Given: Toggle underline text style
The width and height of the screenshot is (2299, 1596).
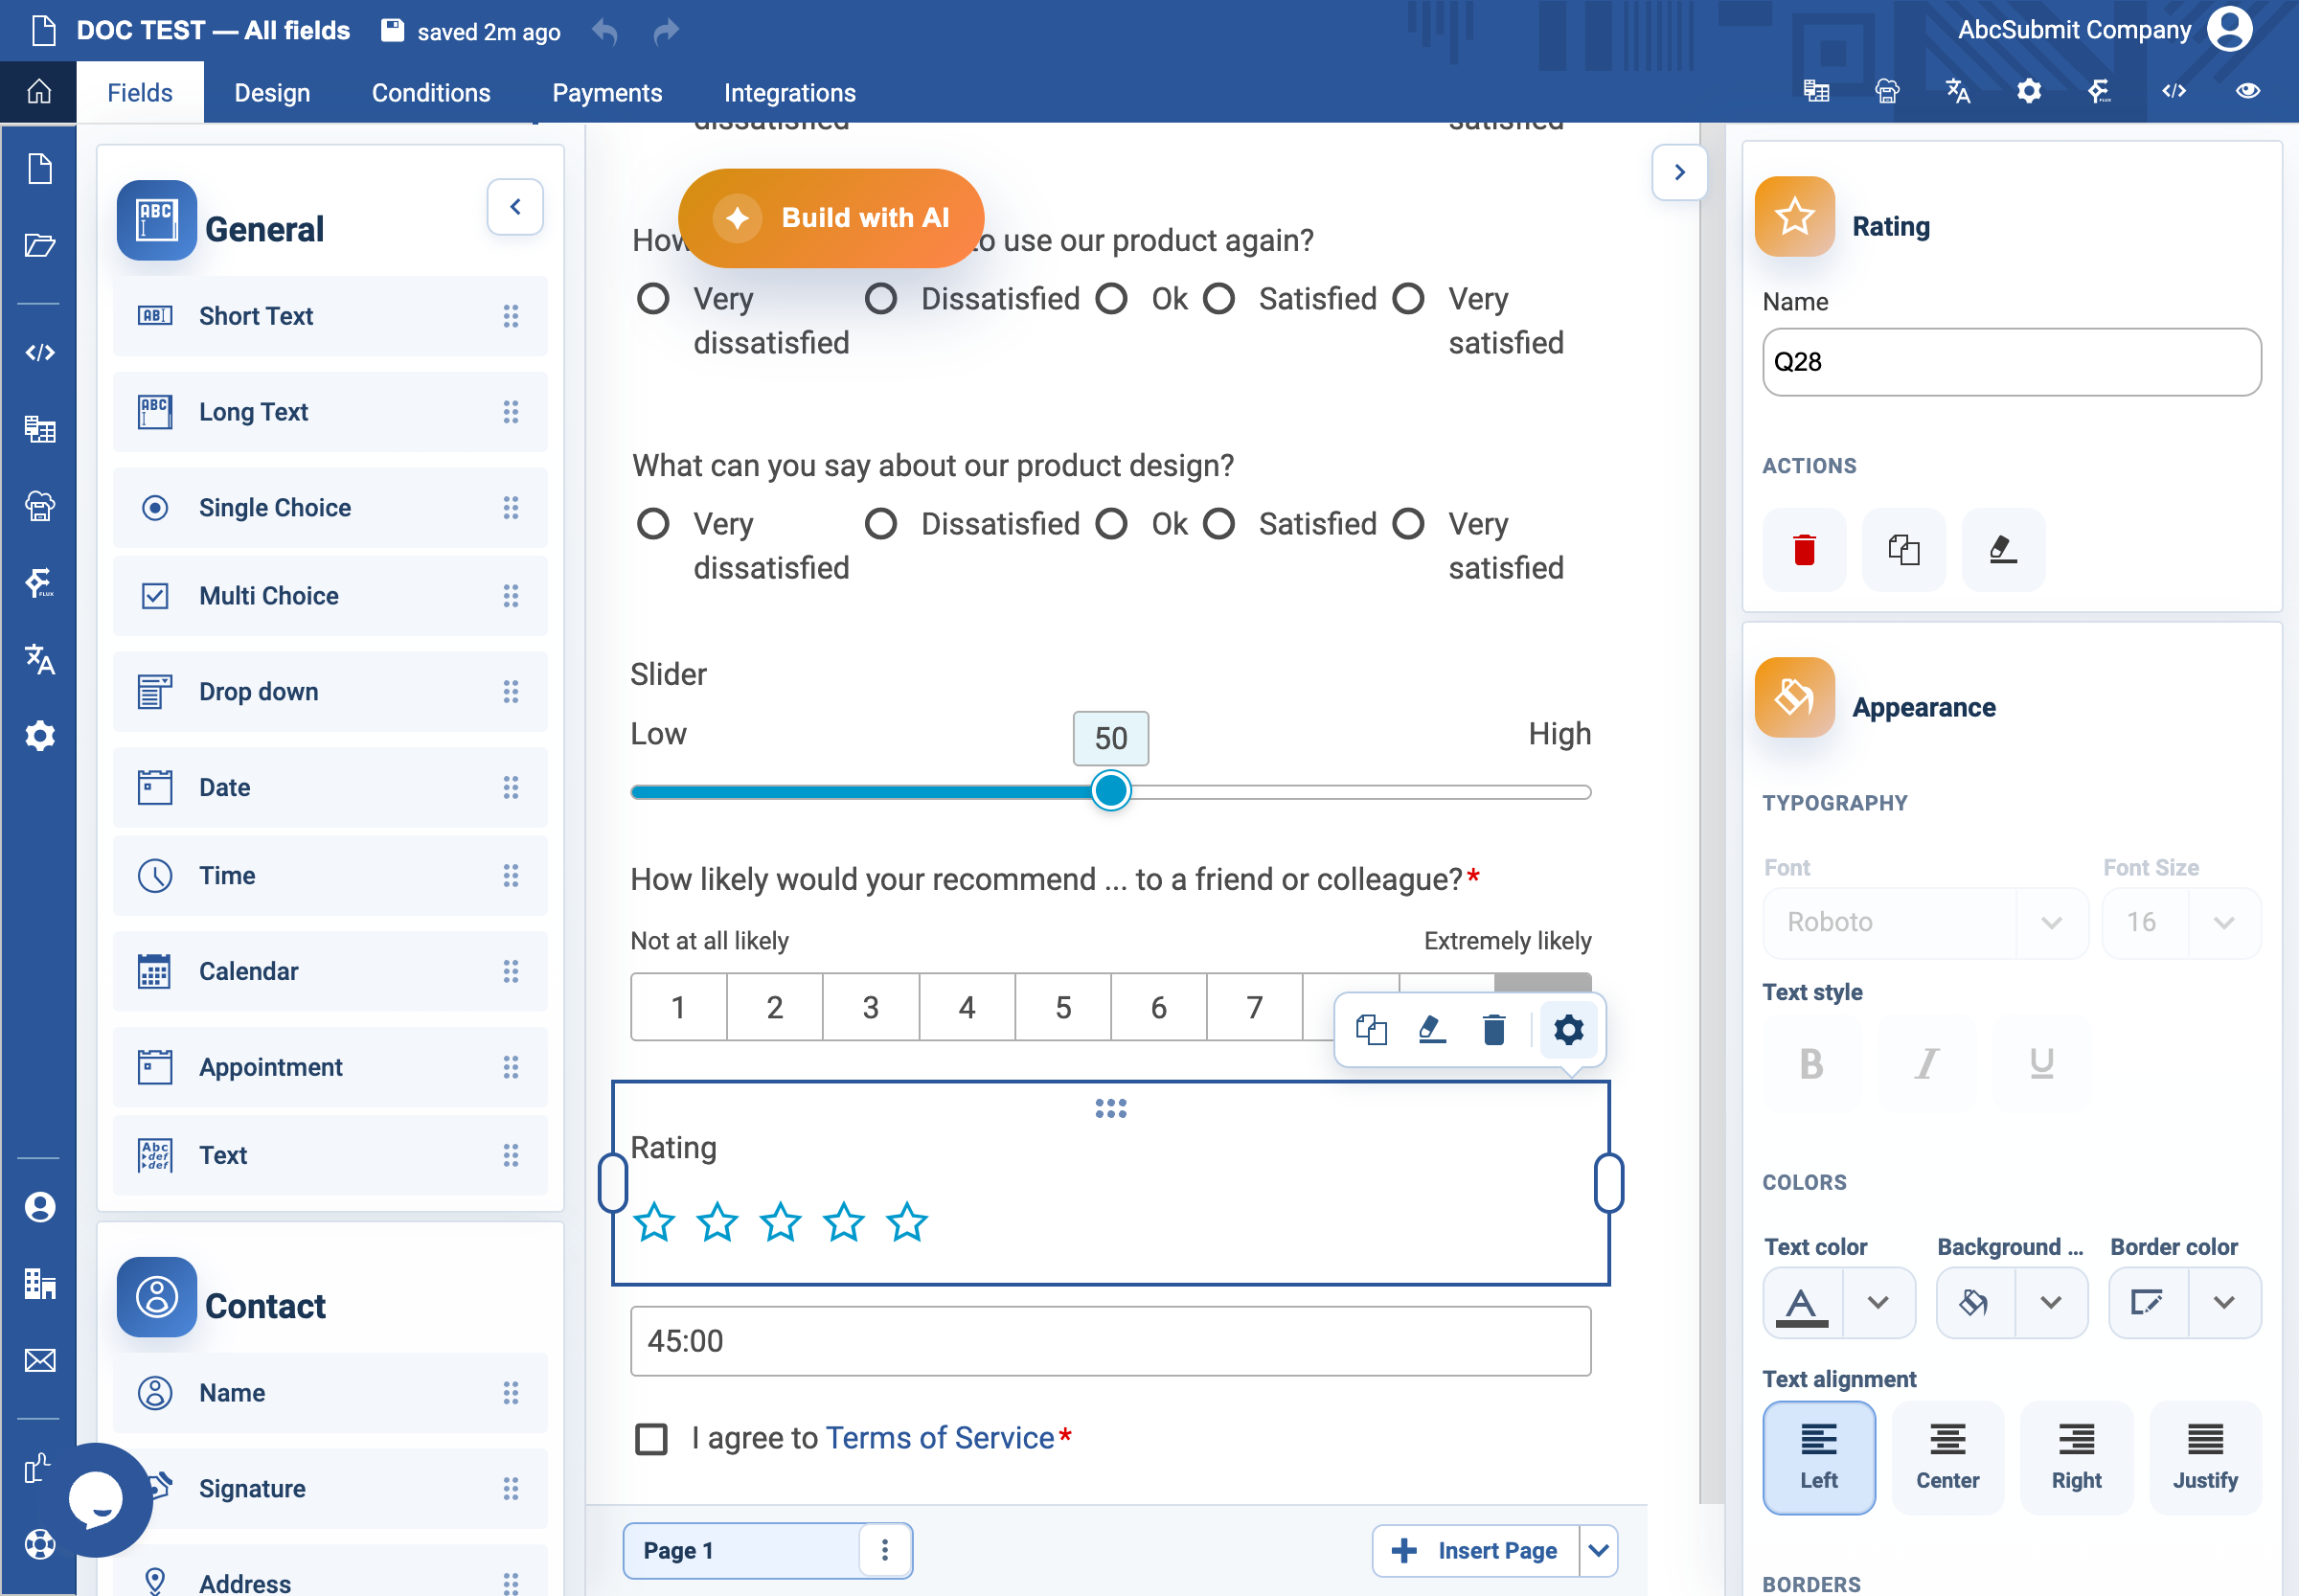Looking at the screenshot, I should point(2041,1064).
